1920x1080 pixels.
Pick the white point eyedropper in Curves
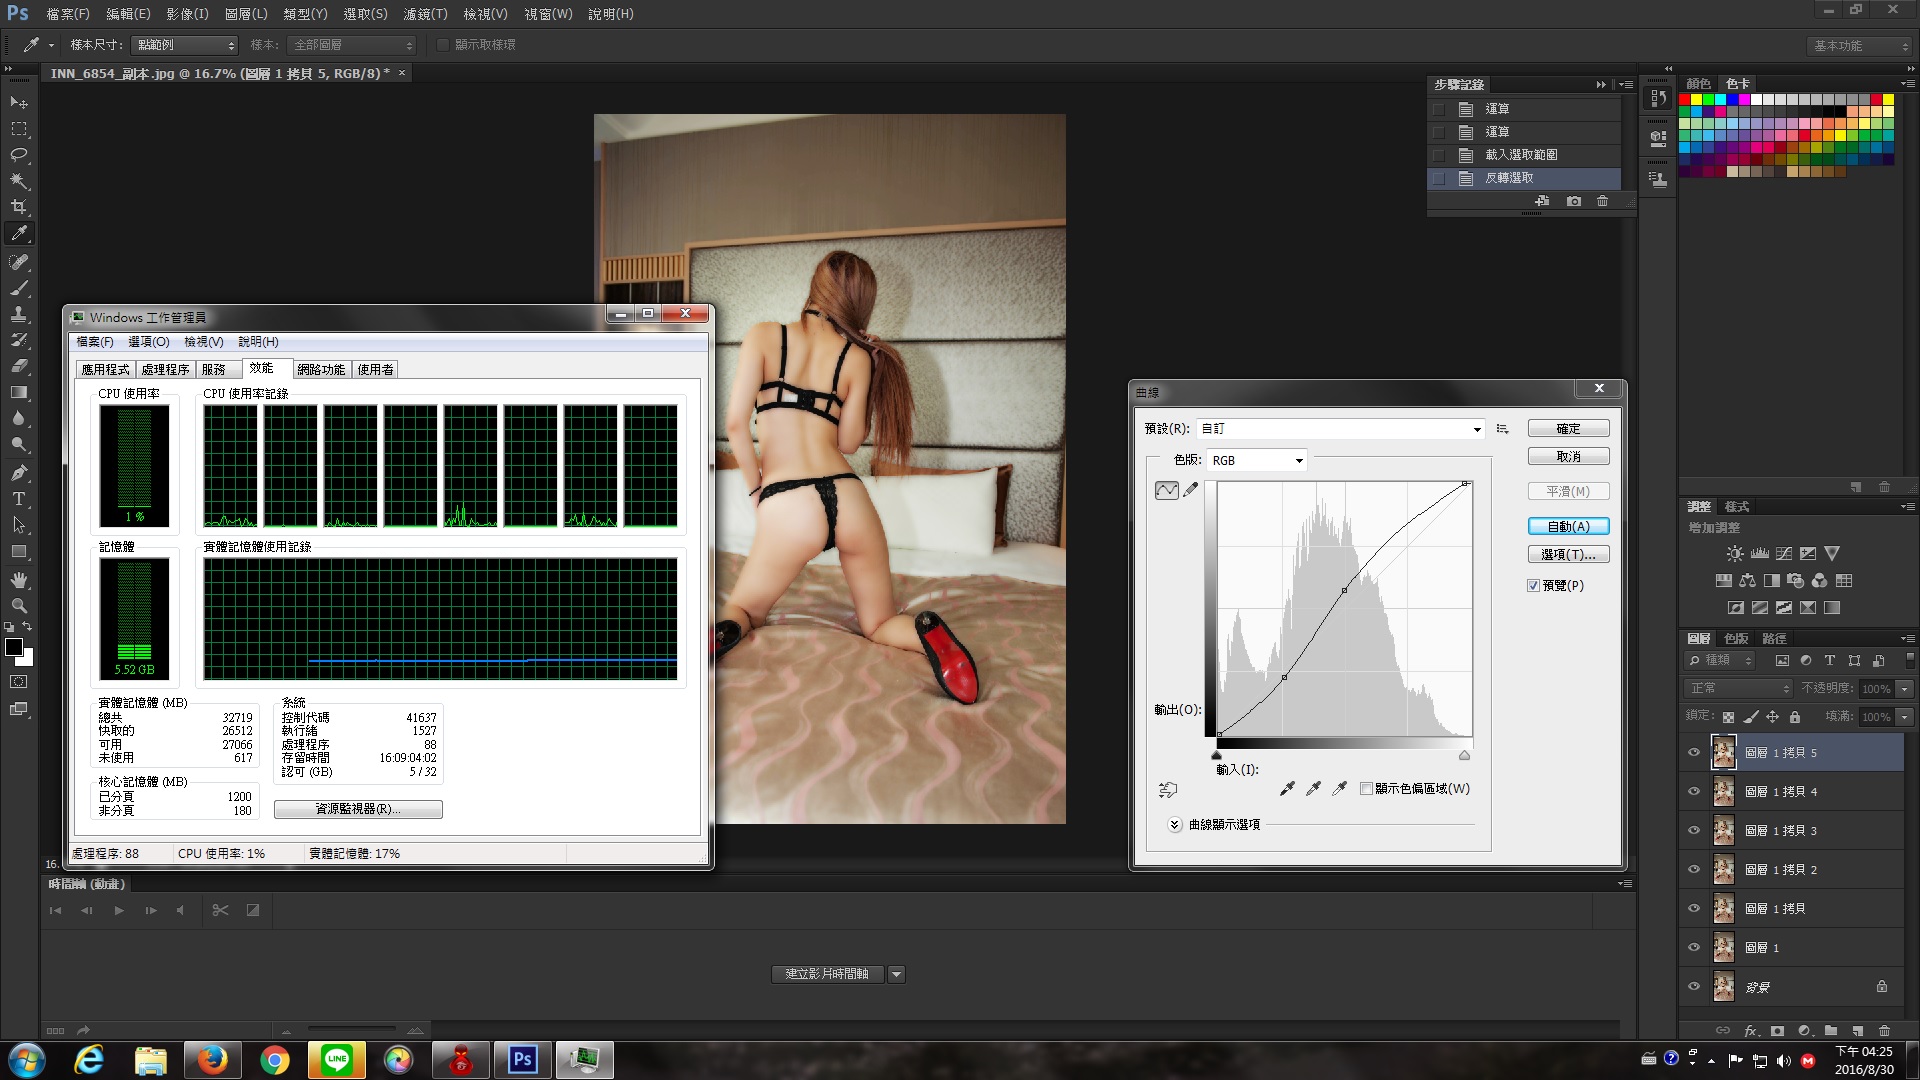(x=1339, y=789)
